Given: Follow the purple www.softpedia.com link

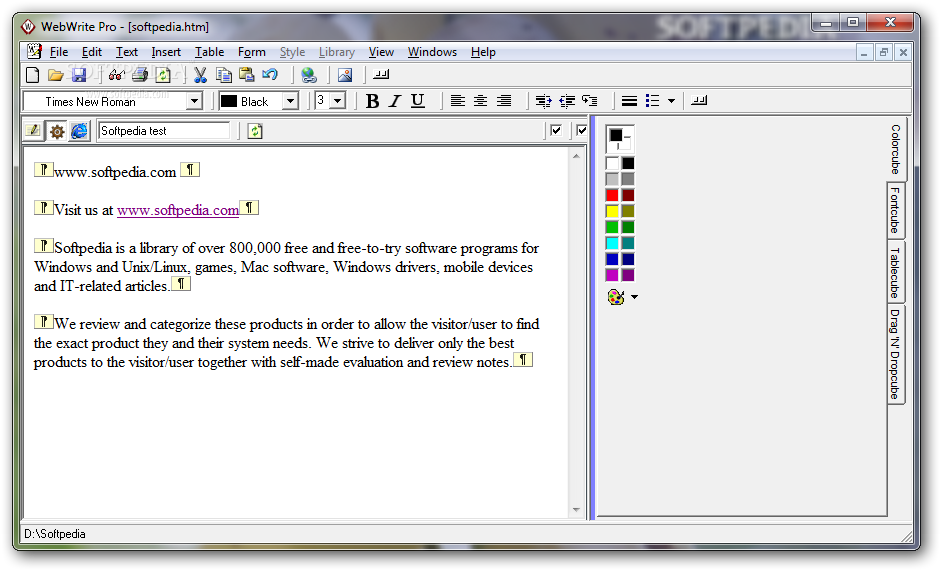Looking at the screenshot, I should point(178,210).
